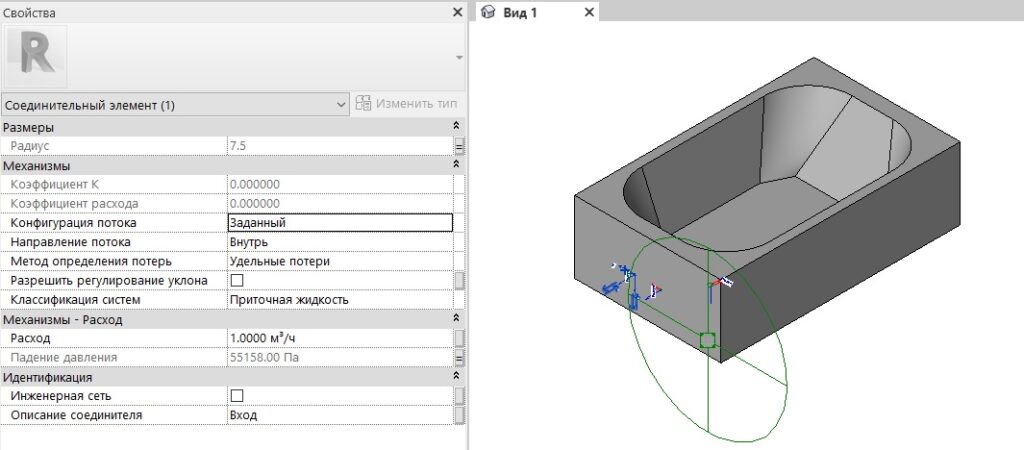Click the Изменить тип button
Image resolution: width=1024 pixels, height=450 pixels.
[408, 104]
